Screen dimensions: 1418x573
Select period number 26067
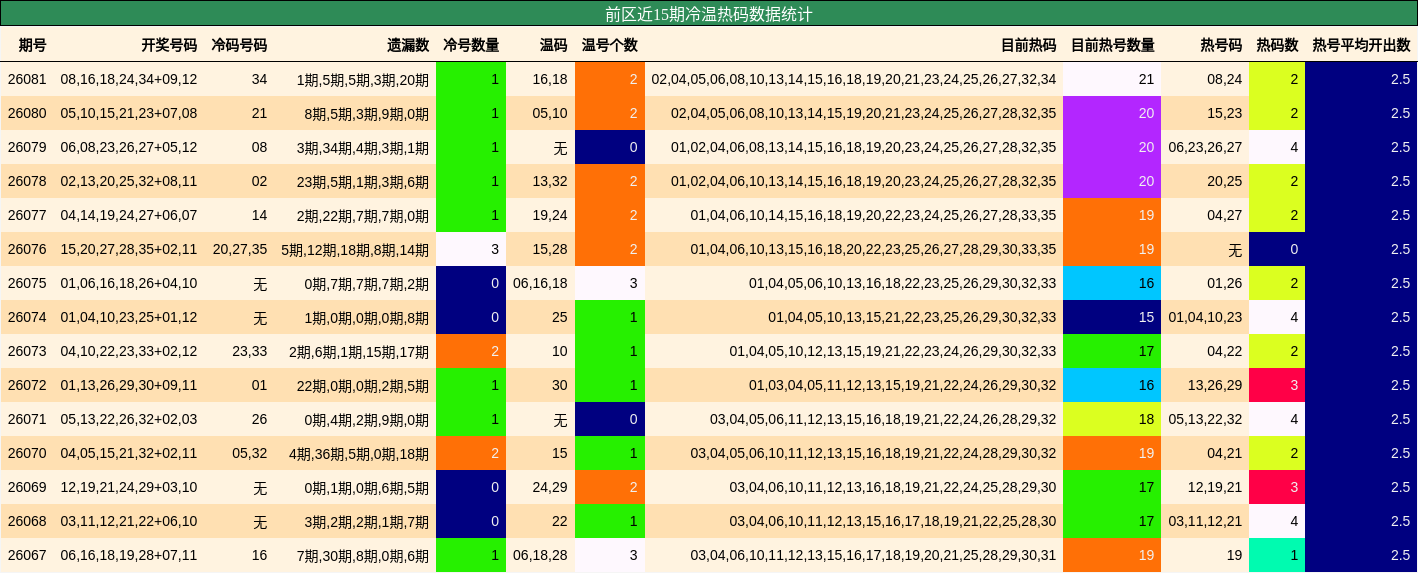27,555
